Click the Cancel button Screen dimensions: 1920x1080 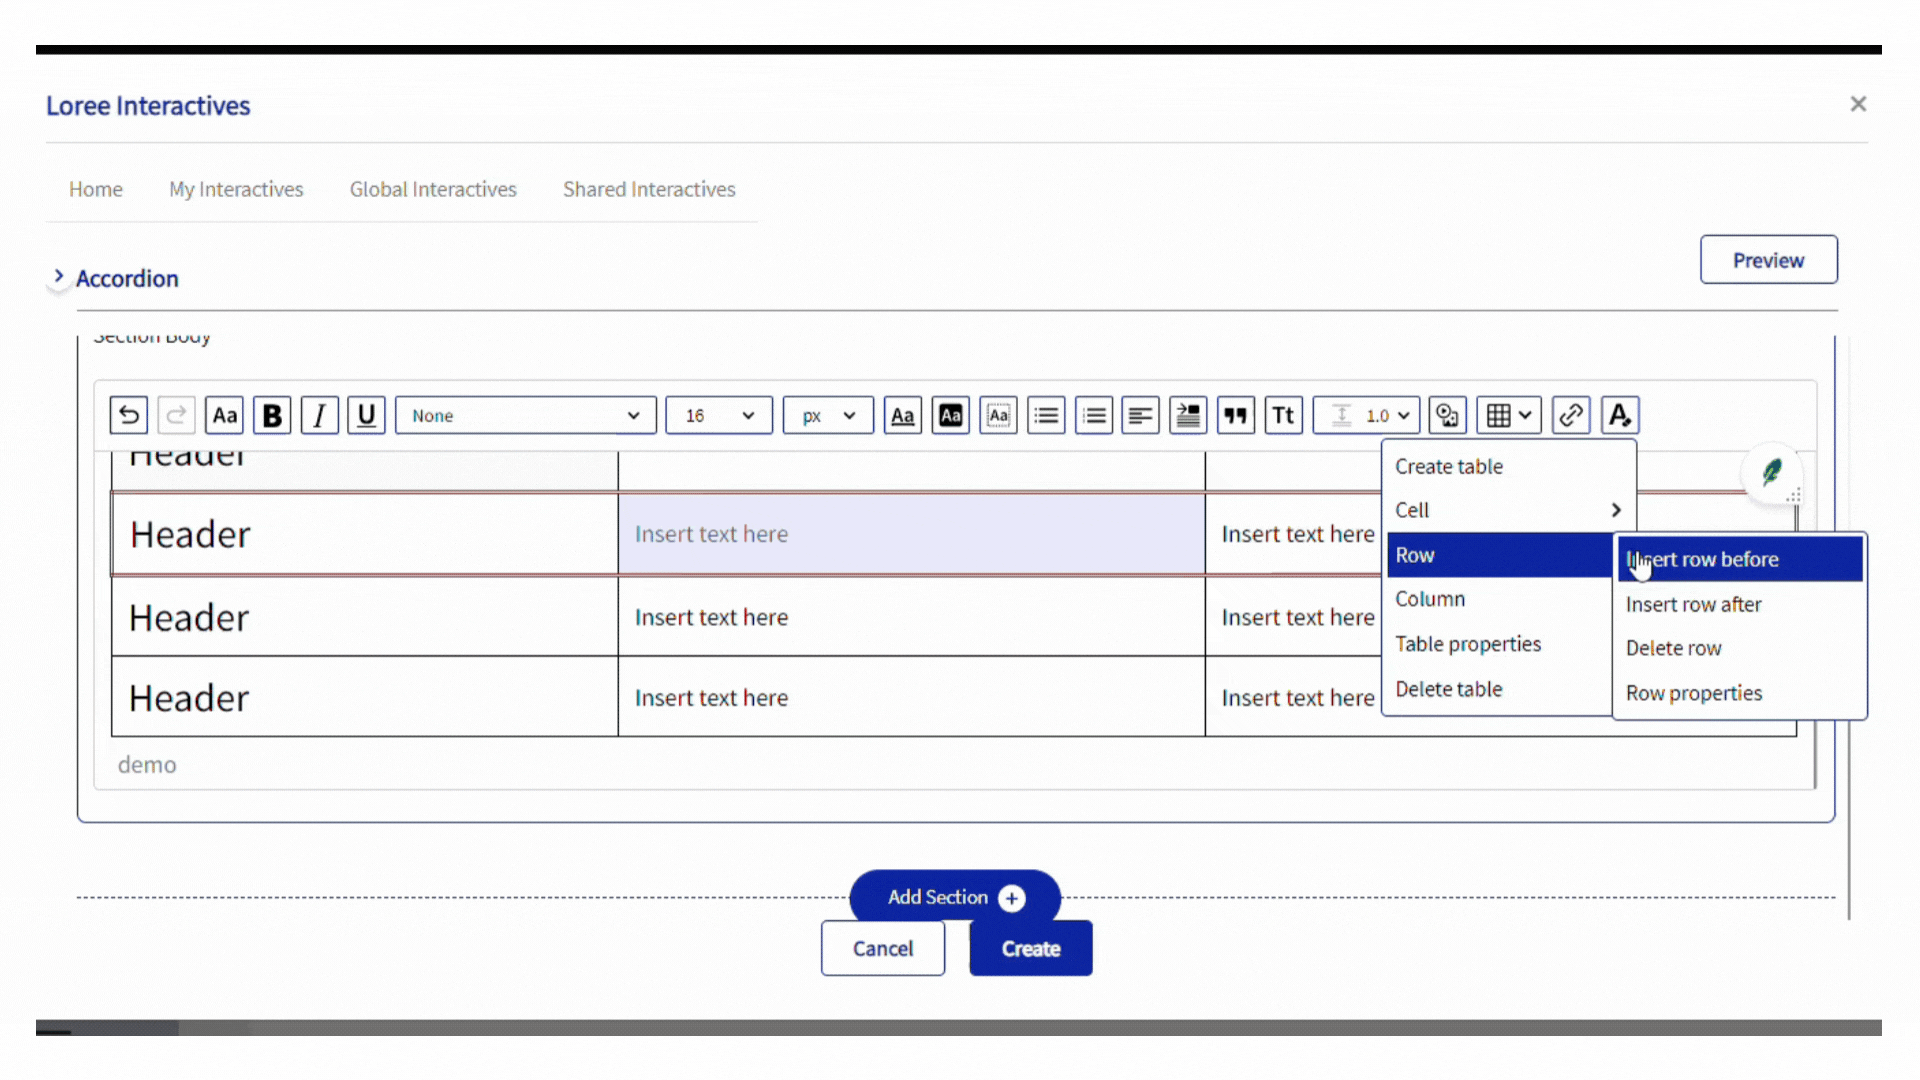point(883,948)
